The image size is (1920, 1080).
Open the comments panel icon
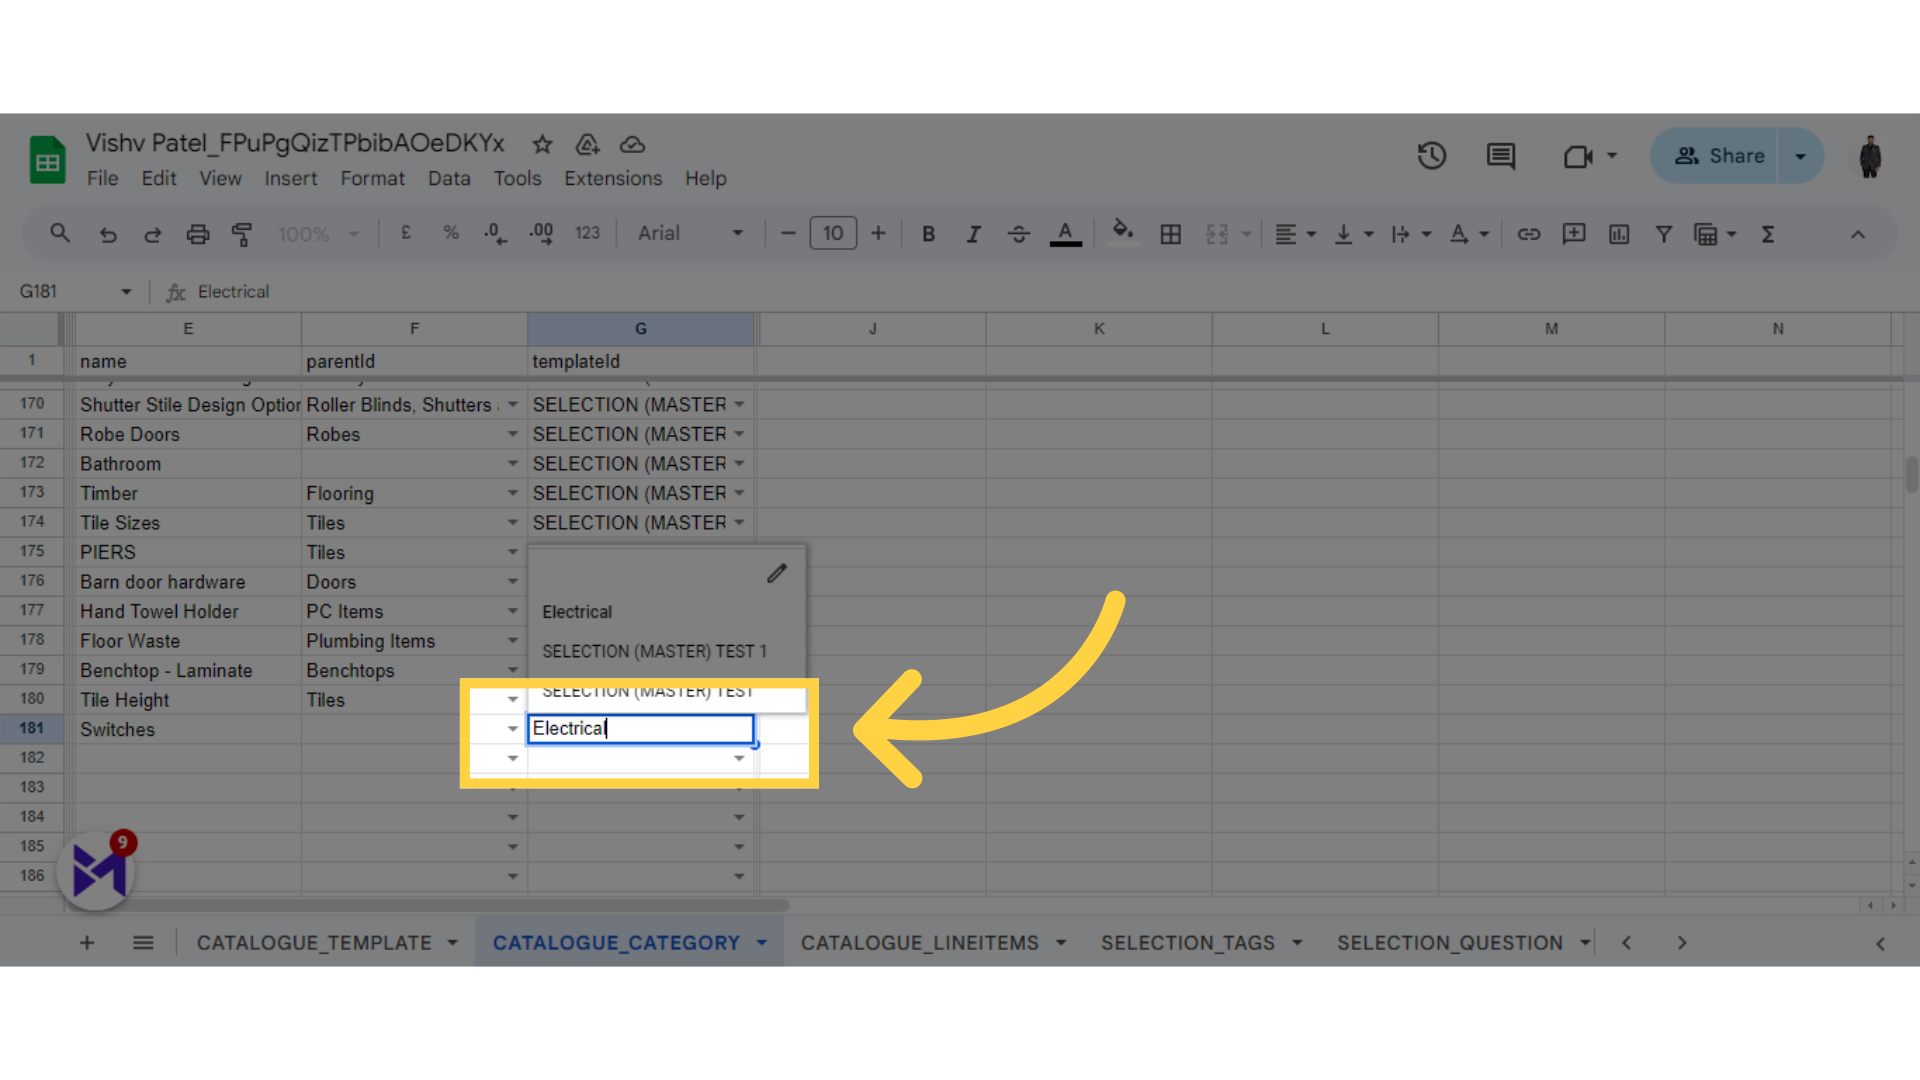click(x=1500, y=156)
